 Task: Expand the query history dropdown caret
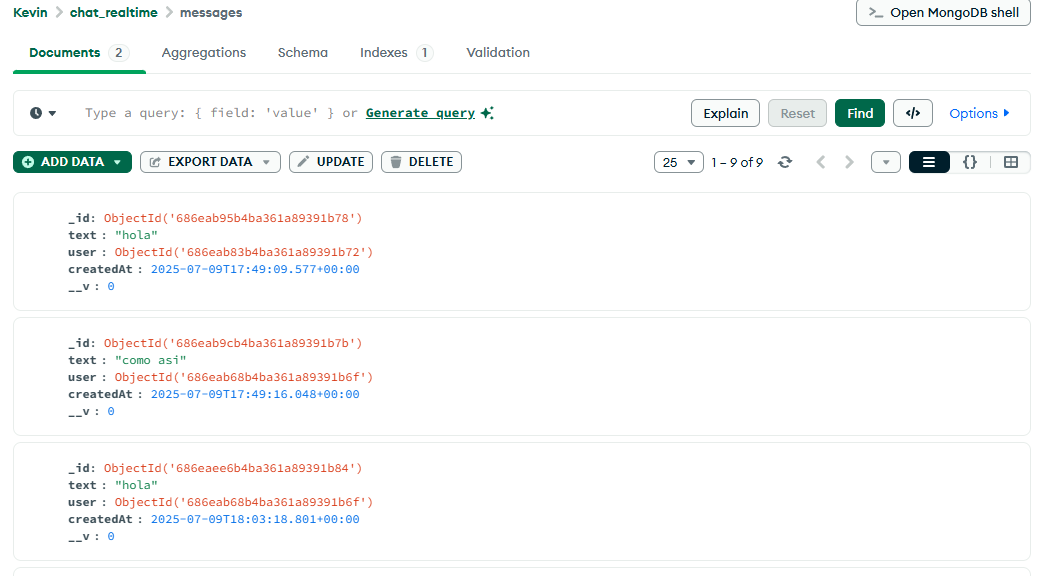pos(52,114)
